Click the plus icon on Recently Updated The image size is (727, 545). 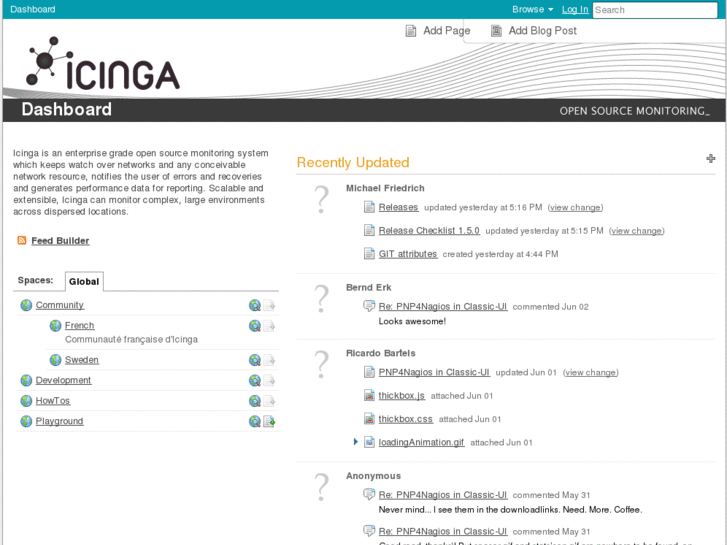[x=710, y=159]
